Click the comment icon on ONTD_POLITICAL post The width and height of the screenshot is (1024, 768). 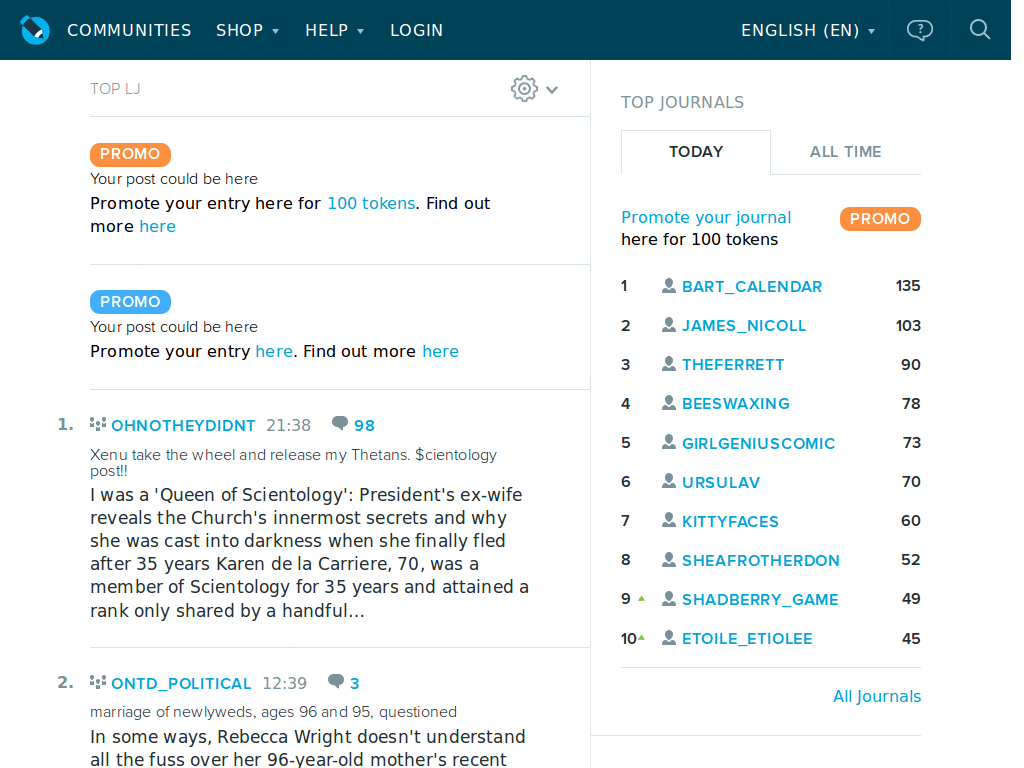click(335, 681)
